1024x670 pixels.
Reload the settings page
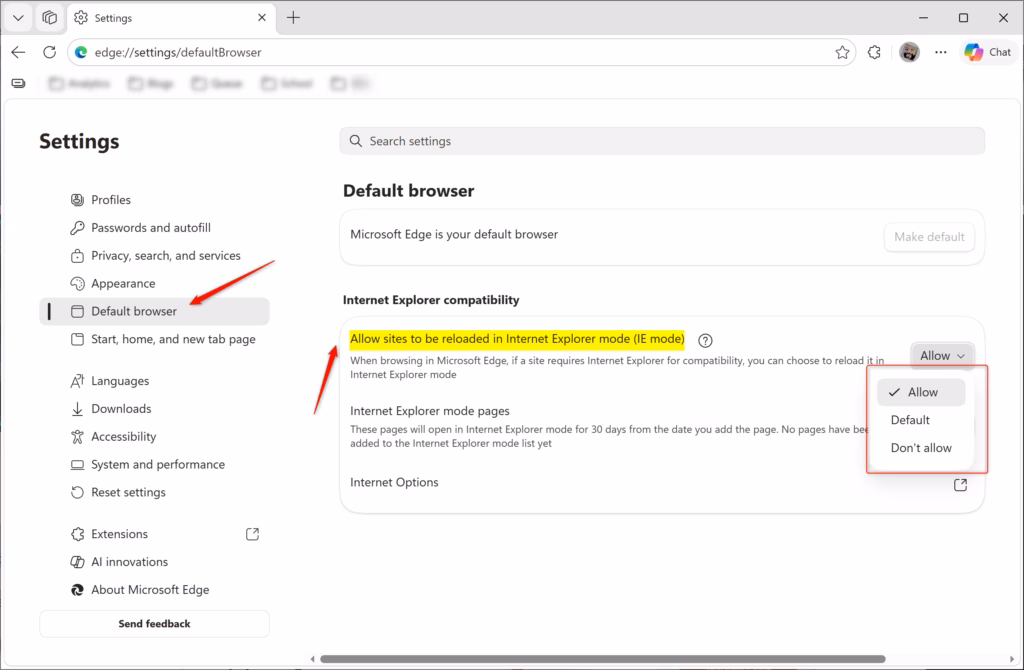[x=48, y=51]
